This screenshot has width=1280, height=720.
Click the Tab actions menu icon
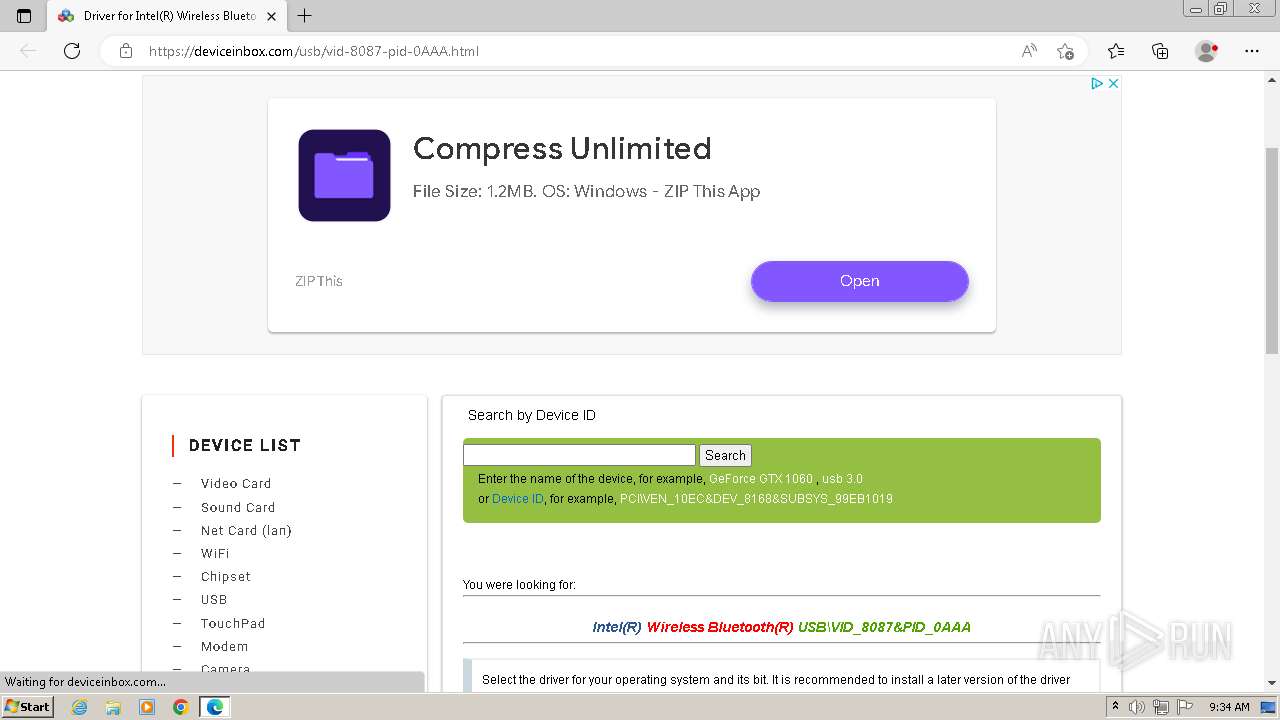[x=24, y=16]
